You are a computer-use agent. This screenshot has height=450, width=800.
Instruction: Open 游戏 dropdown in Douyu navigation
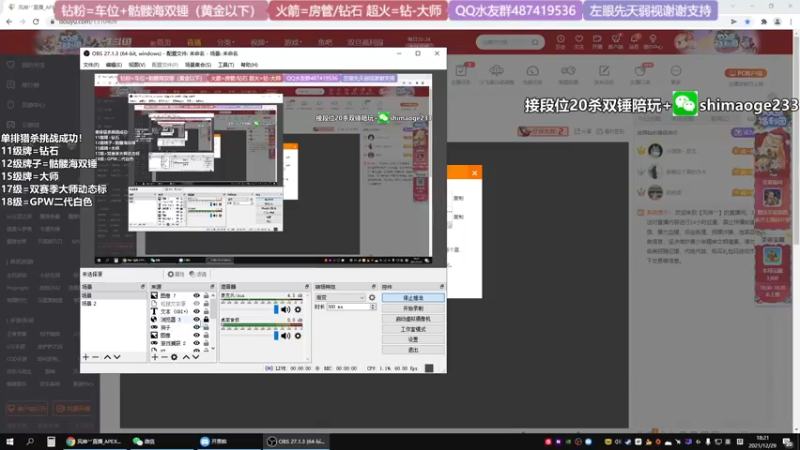tap(292, 42)
